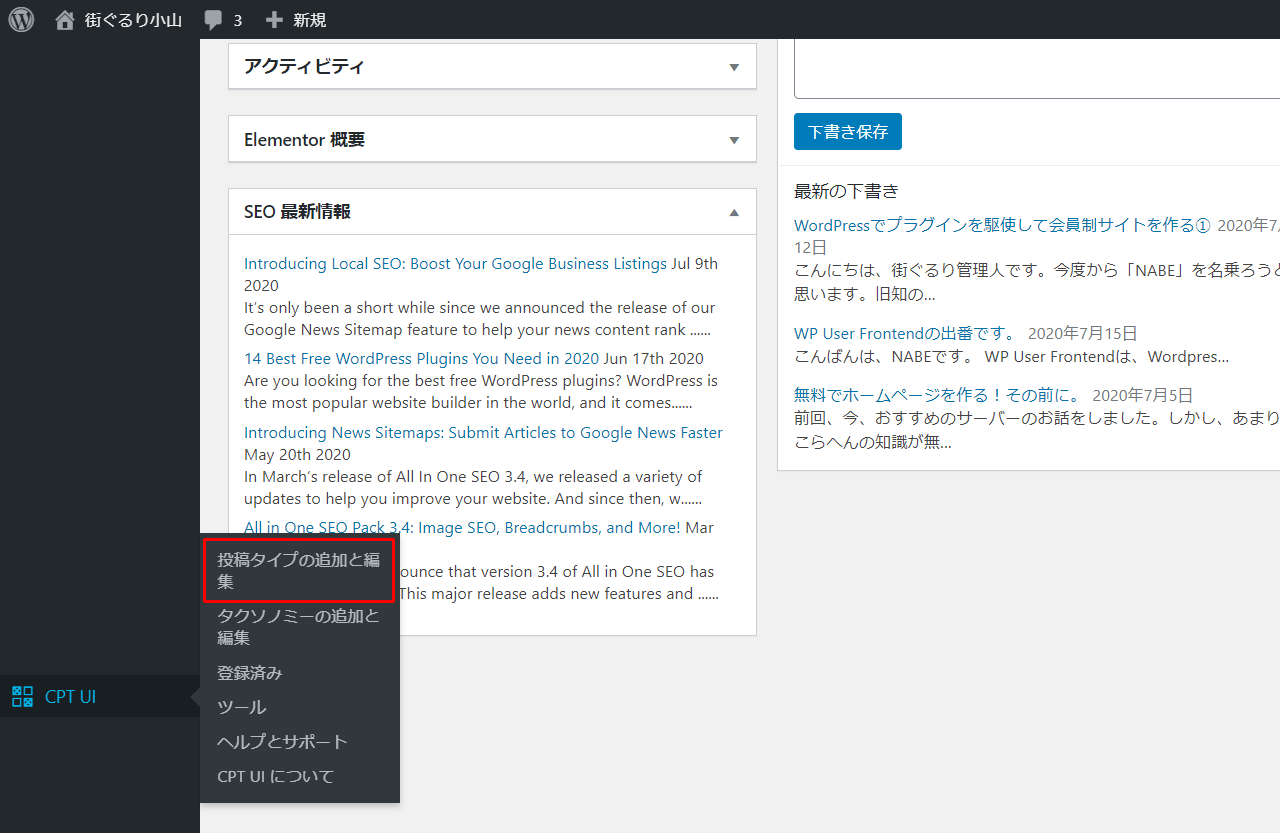Click into the draft content text area
Viewport: 1280px width, 833px height.
(x=1037, y=68)
